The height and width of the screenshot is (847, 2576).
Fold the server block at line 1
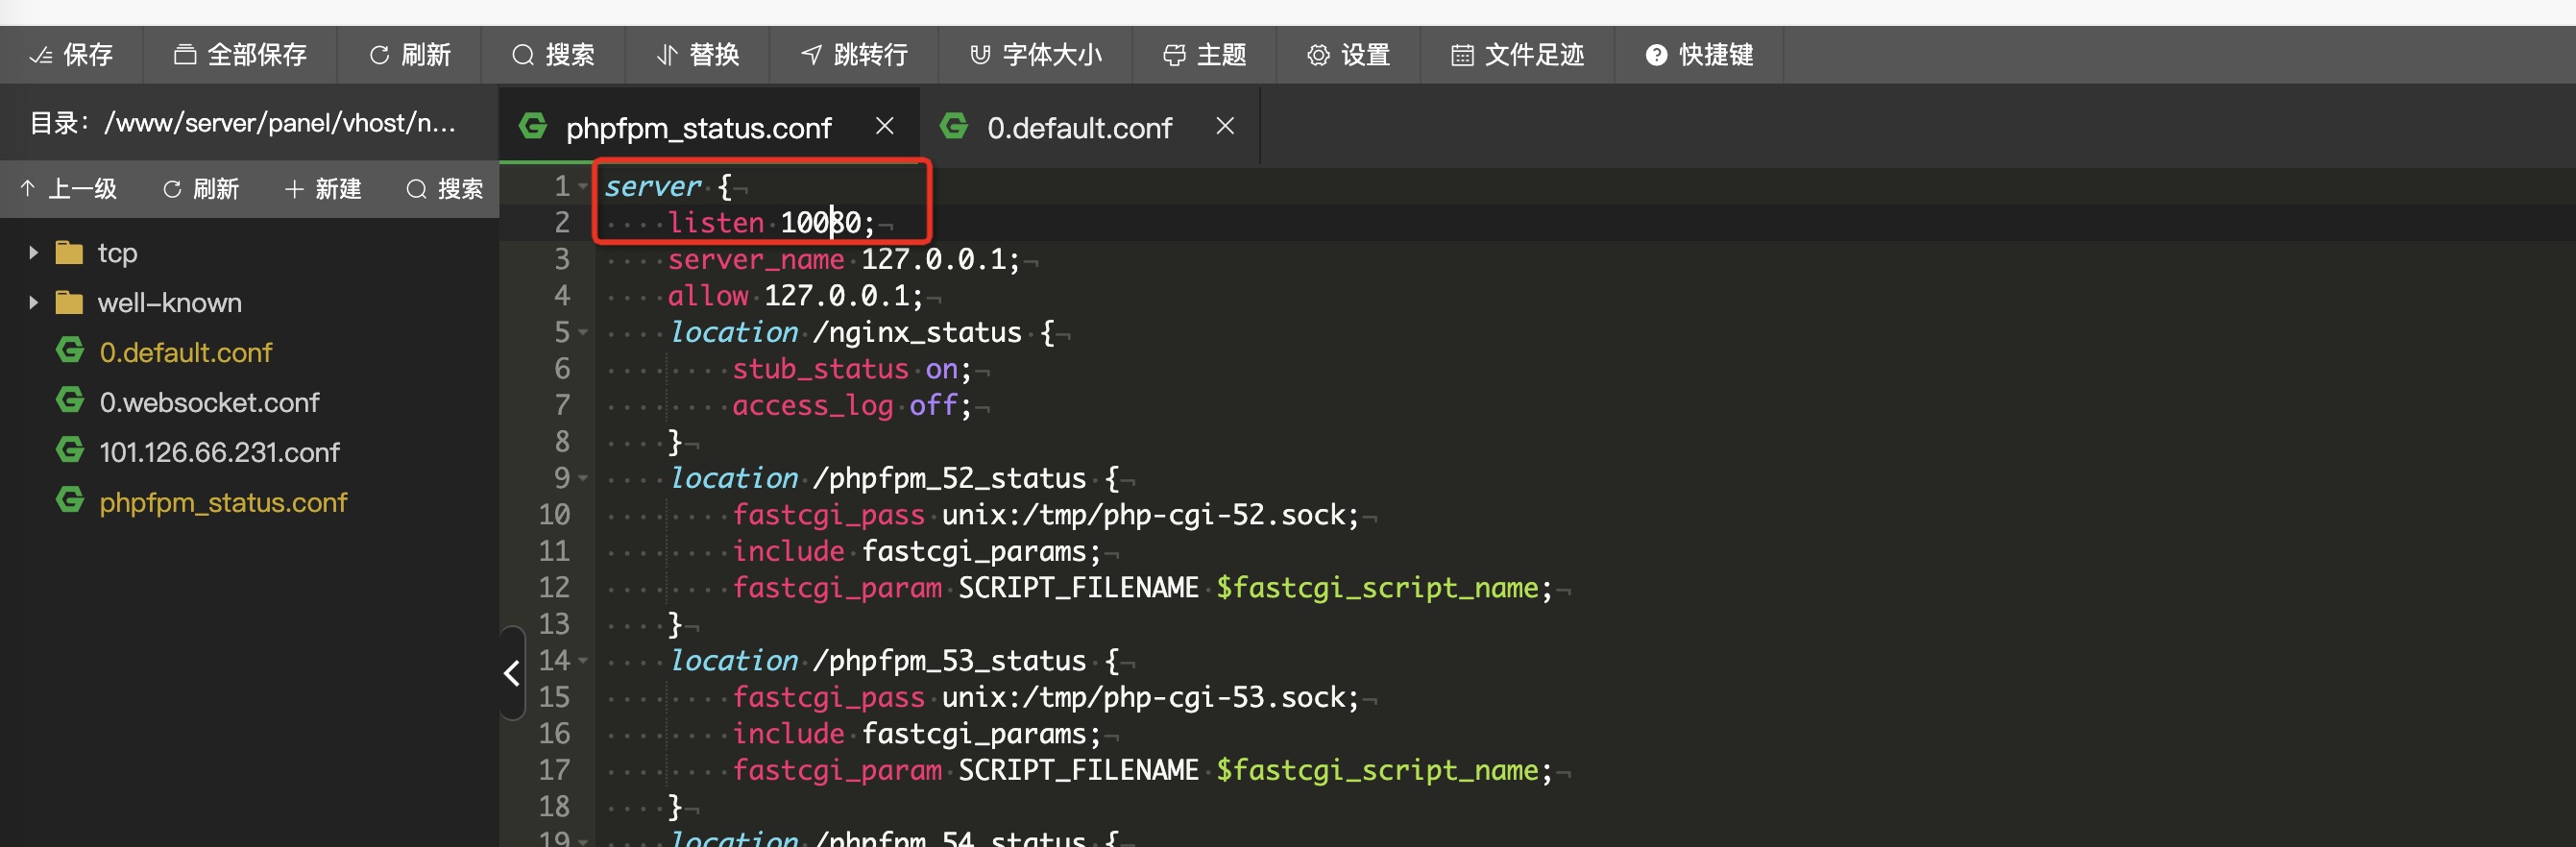[583, 187]
